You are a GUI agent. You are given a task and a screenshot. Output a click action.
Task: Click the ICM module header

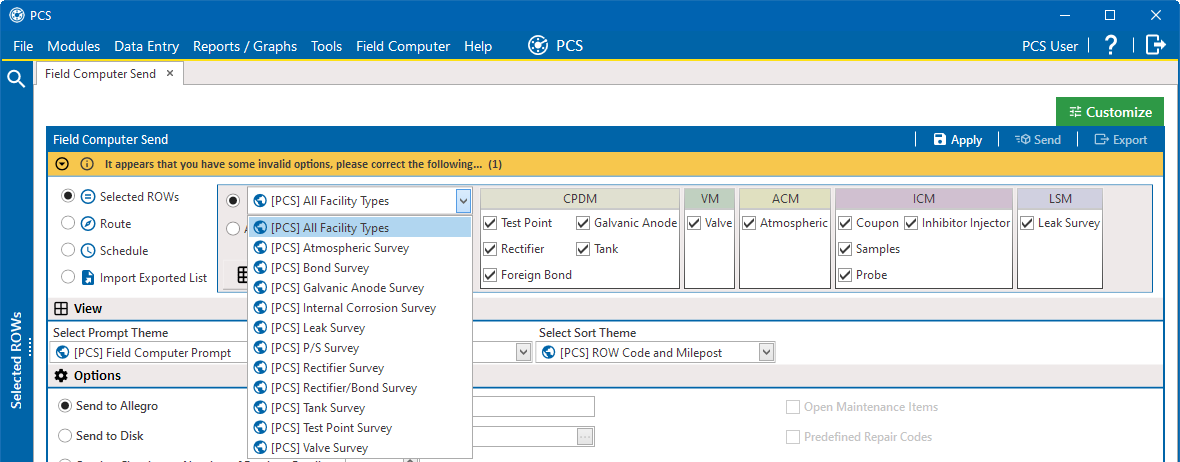pyautogui.click(x=923, y=199)
